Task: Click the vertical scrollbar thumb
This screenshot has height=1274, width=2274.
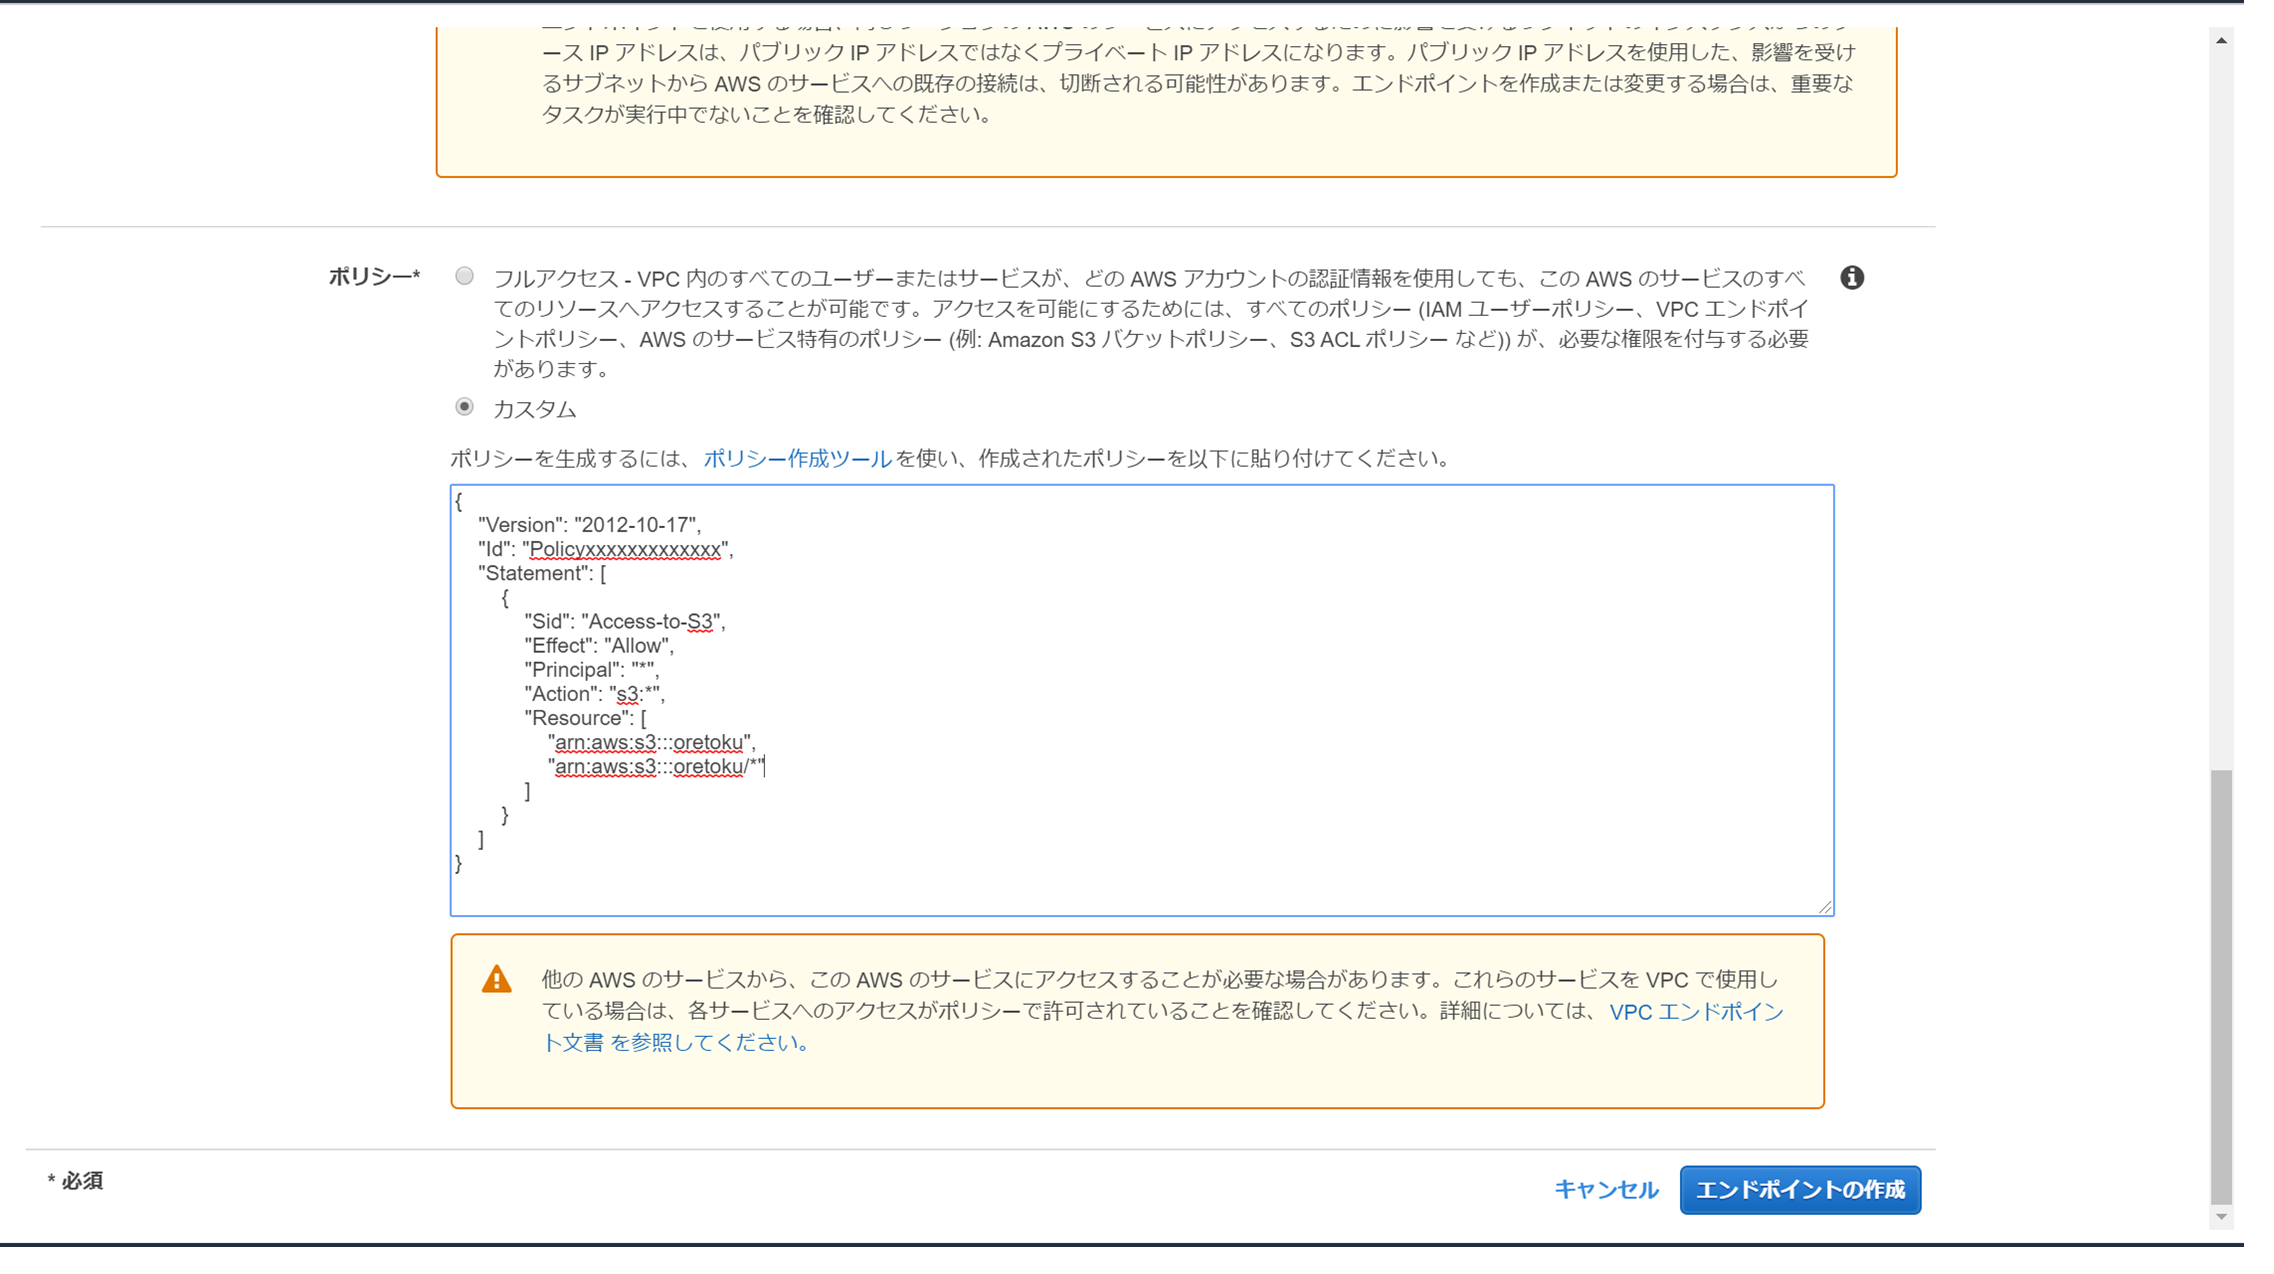Action: click(2220, 985)
